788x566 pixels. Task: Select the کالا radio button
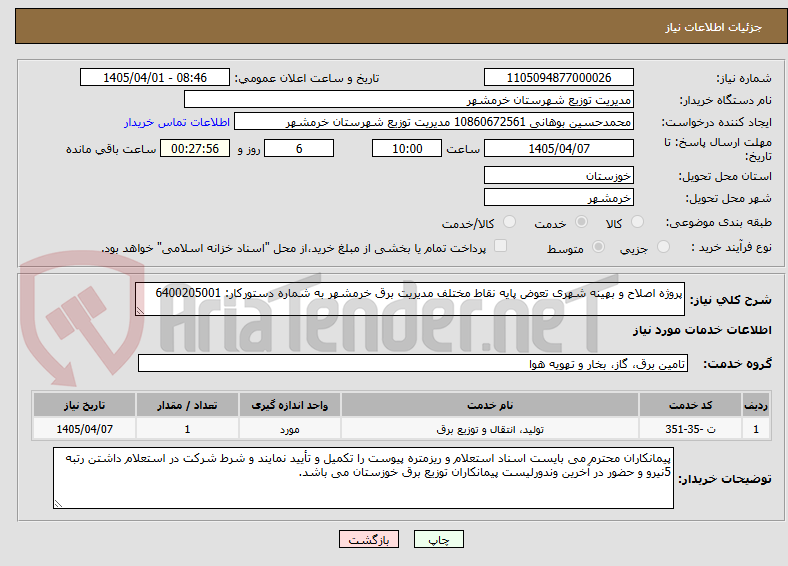click(637, 222)
